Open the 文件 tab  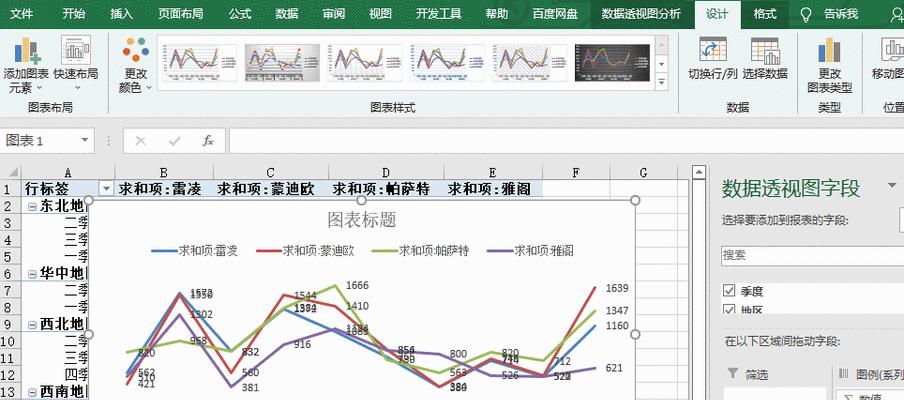[21, 14]
